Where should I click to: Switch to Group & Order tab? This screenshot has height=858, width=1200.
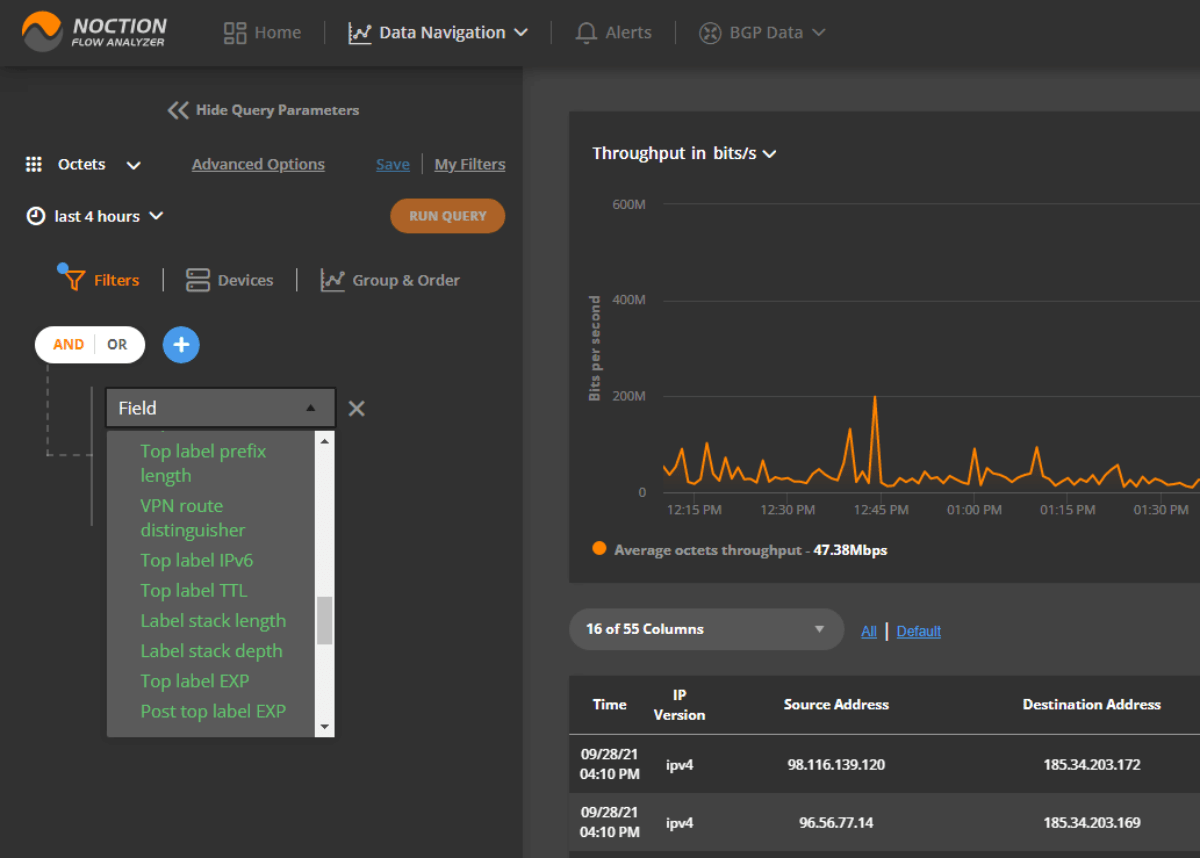[x=390, y=280]
